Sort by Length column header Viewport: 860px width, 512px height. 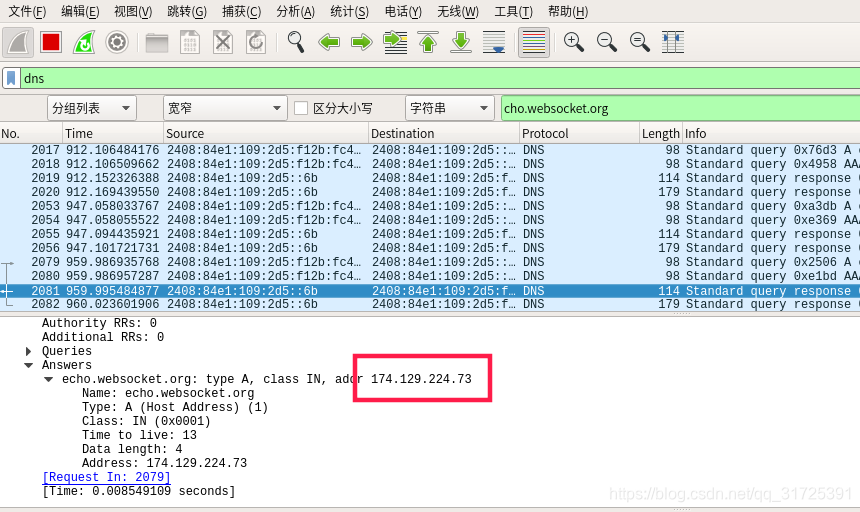pyautogui.click(x=661, y=133)
